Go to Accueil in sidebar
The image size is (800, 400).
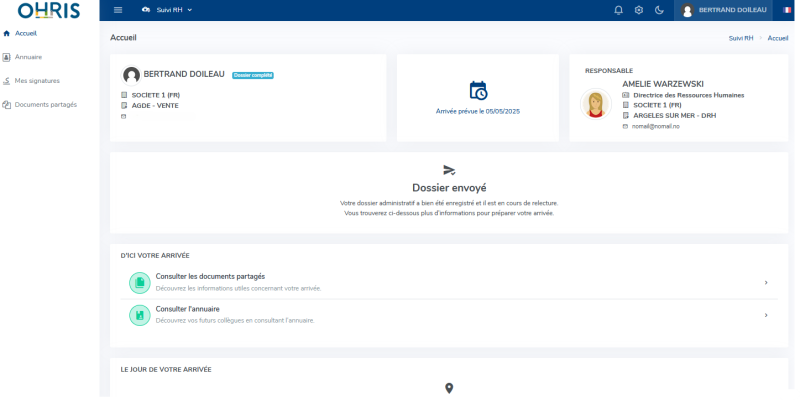coord(26,33)
